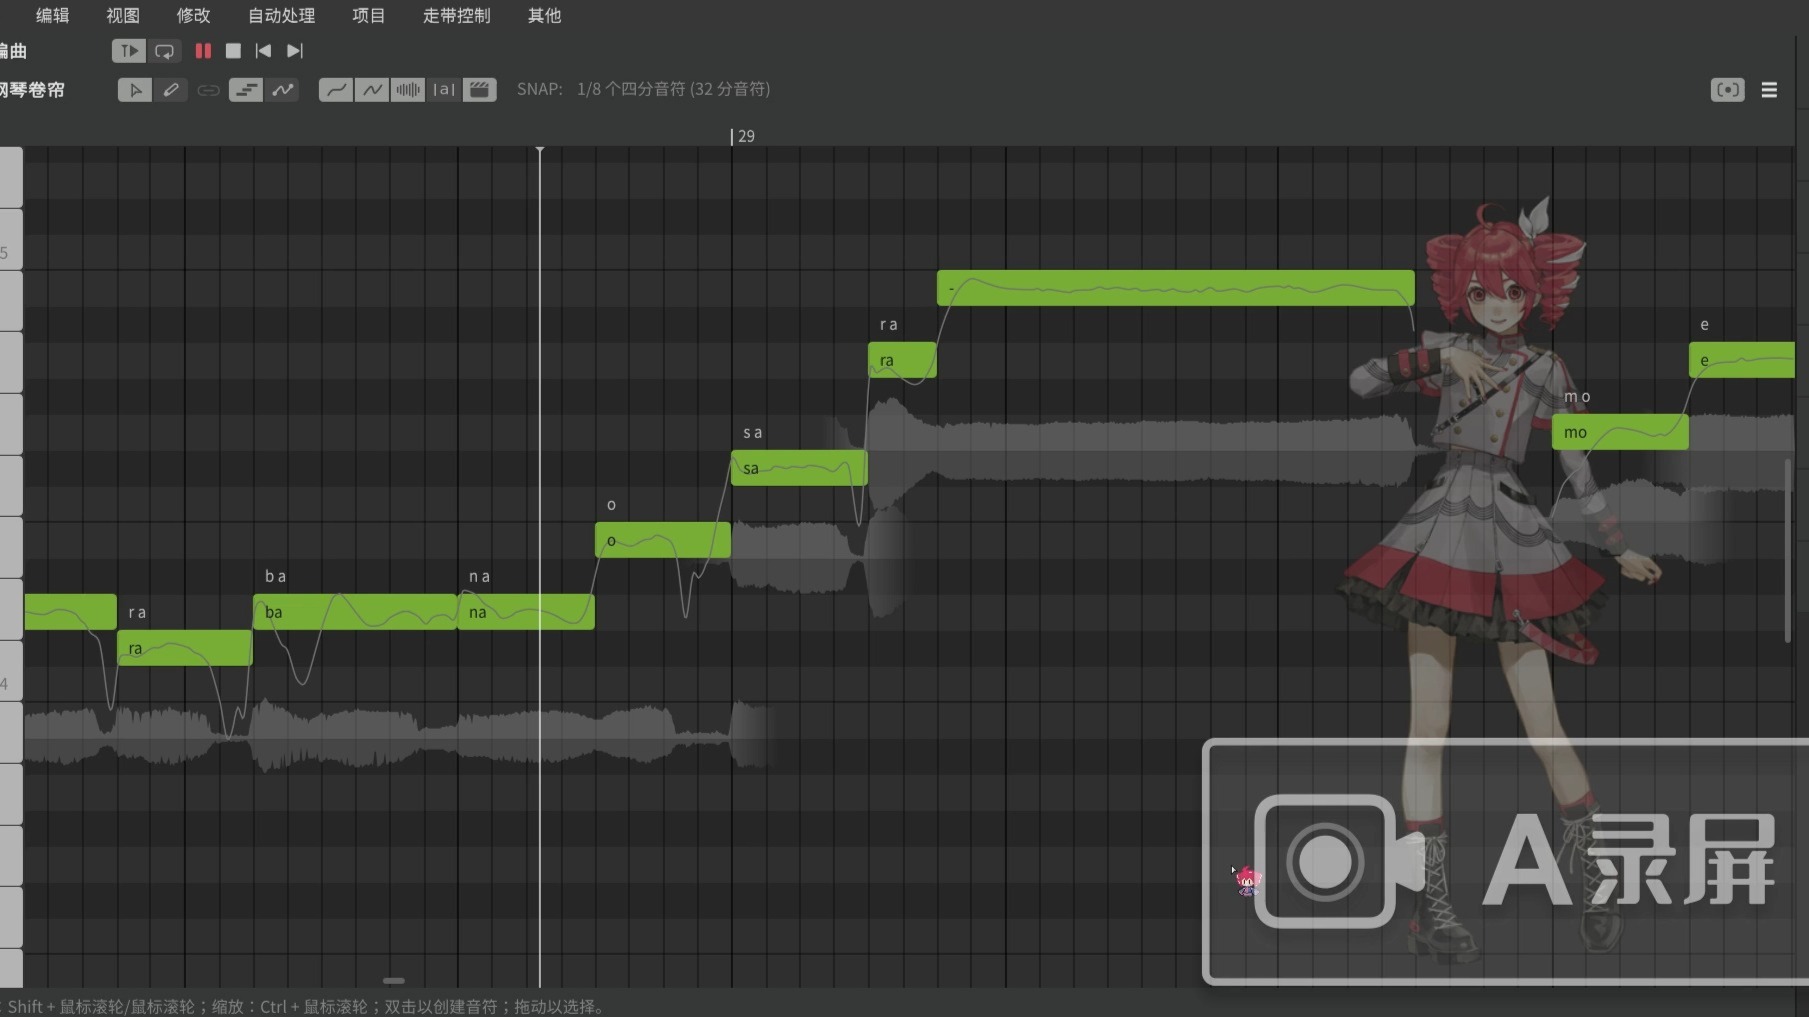Viewport: 1809px width, 1017px height.
Task: Open the hamburger panel menu at top right
Action: (x=1769, y=90)
